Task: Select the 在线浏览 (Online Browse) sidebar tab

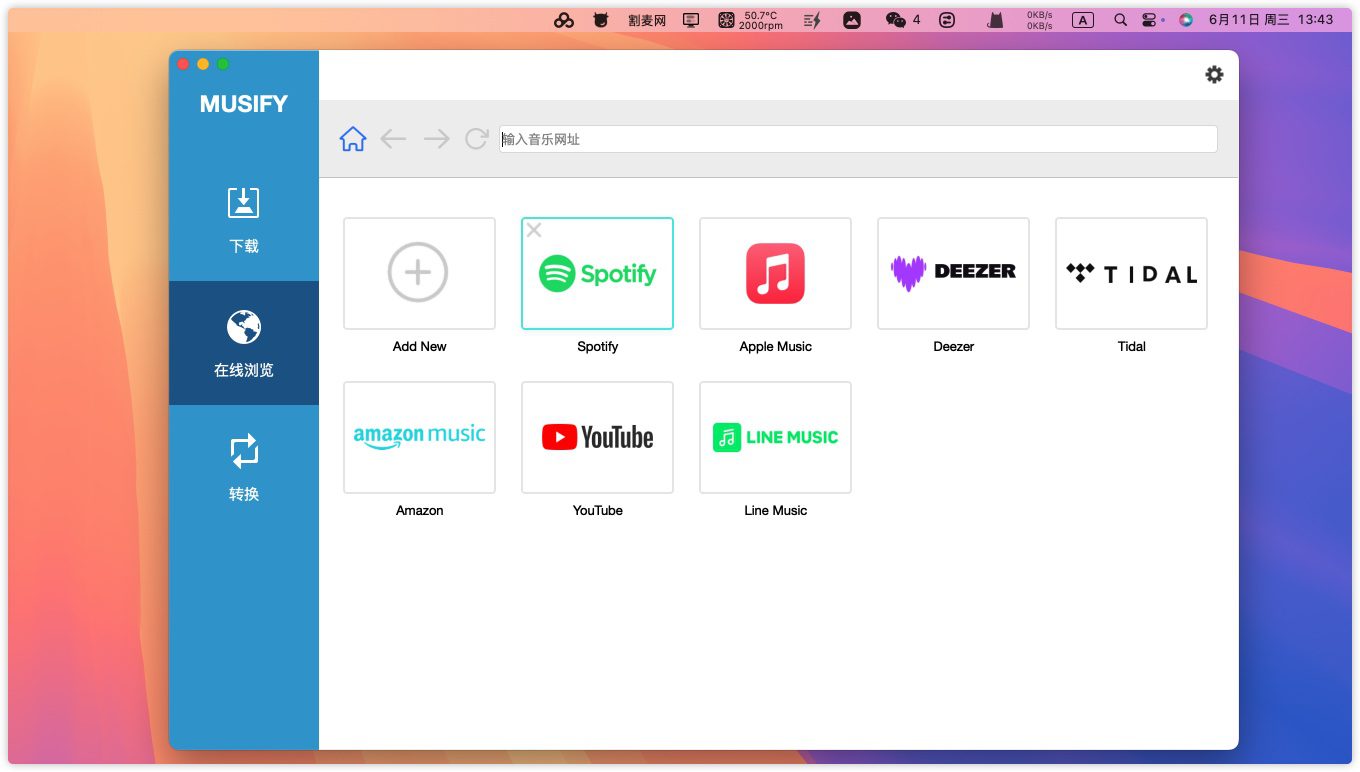Action: click(244, 344)
